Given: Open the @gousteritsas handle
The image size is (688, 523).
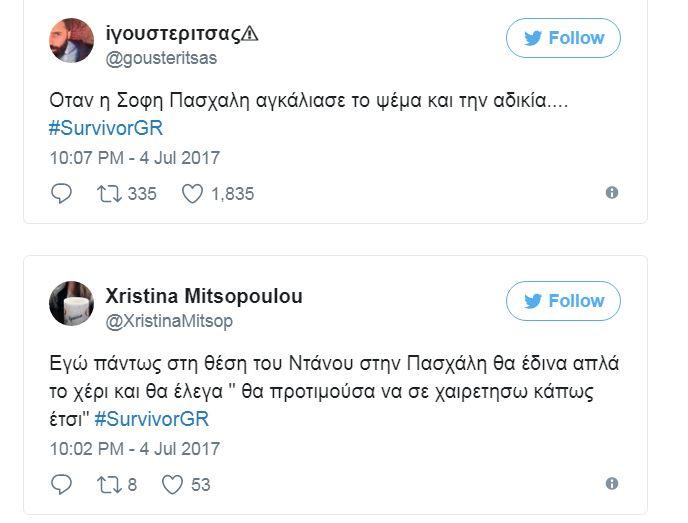Looking at the screenshot, I should point(161,57).
